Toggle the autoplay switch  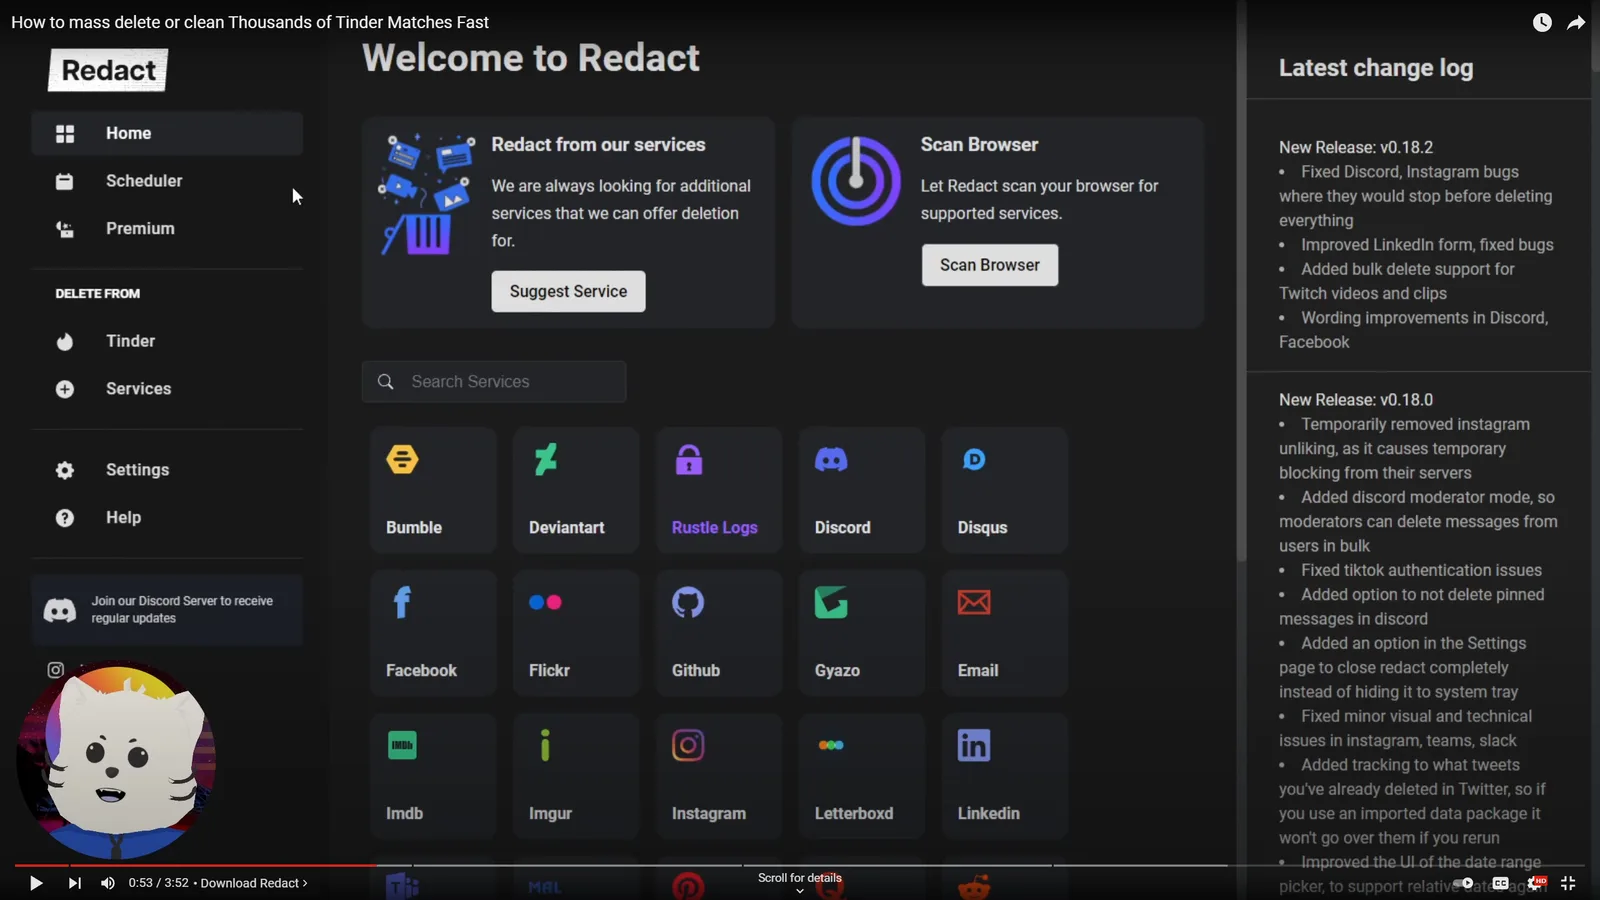click(x=1463, y=883)
